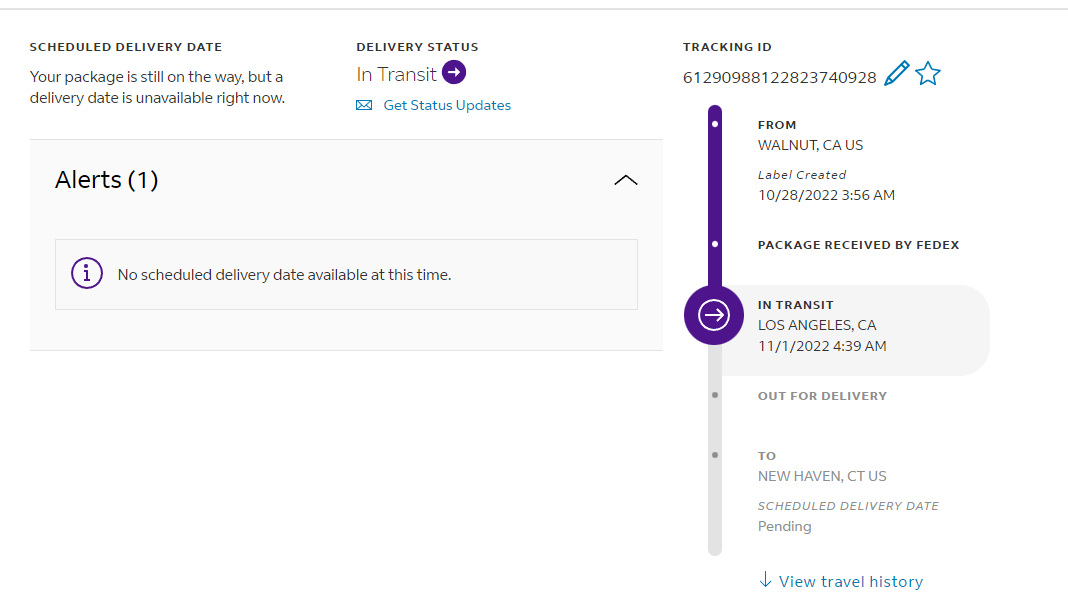Click the From timeline dot

click(714, 124)
